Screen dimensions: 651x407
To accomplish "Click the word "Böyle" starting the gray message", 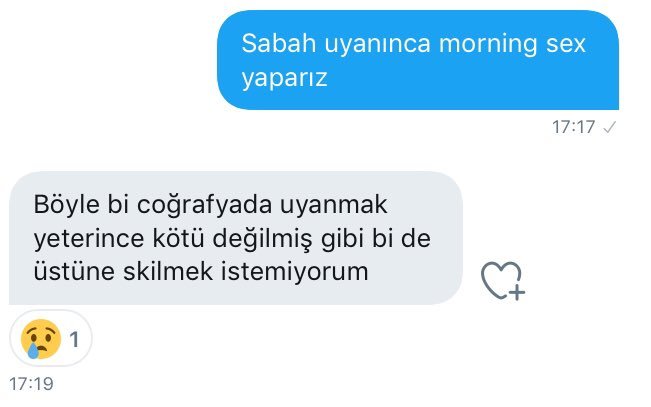I will coord(66,206).
